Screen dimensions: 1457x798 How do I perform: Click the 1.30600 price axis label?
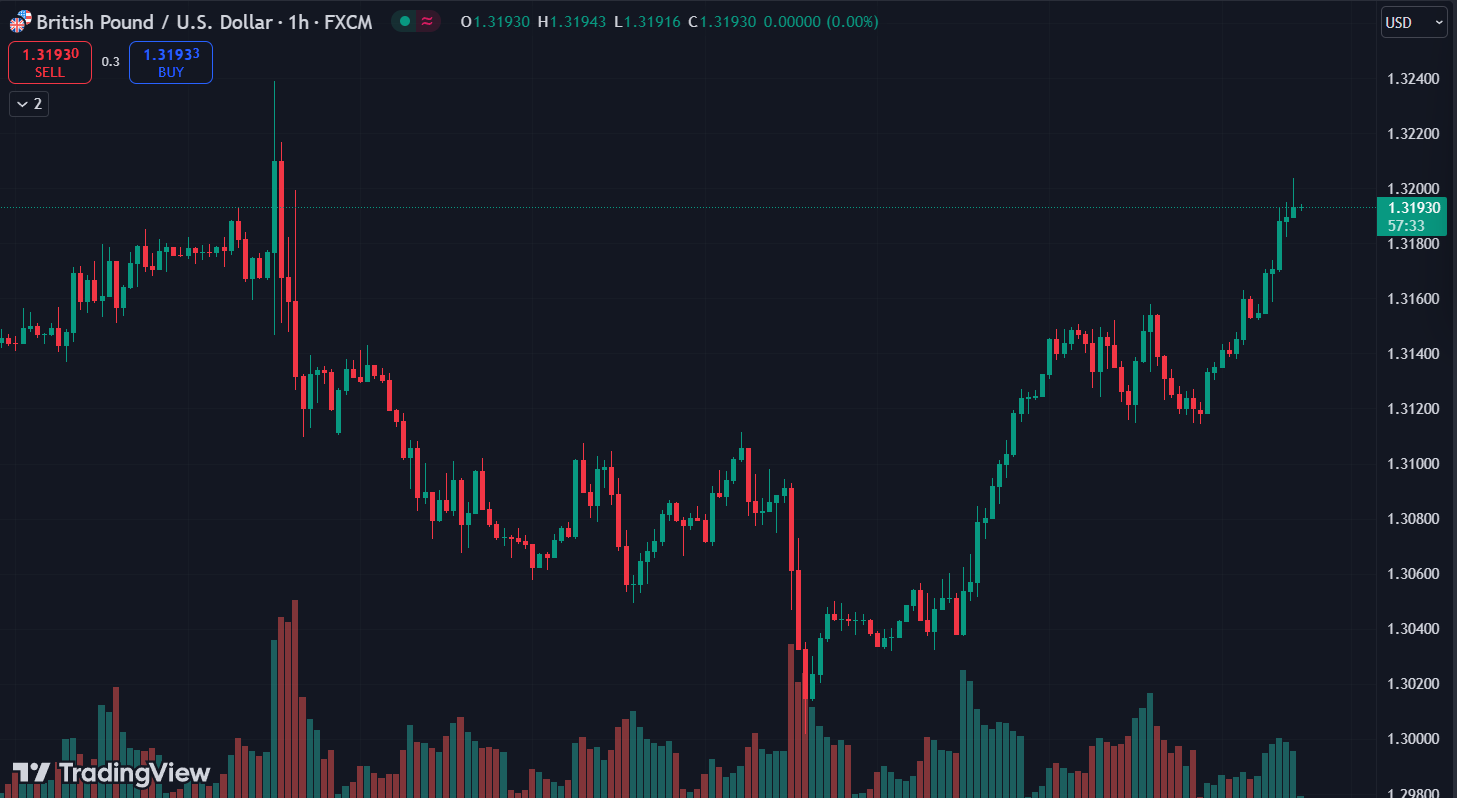[1414, 574]
